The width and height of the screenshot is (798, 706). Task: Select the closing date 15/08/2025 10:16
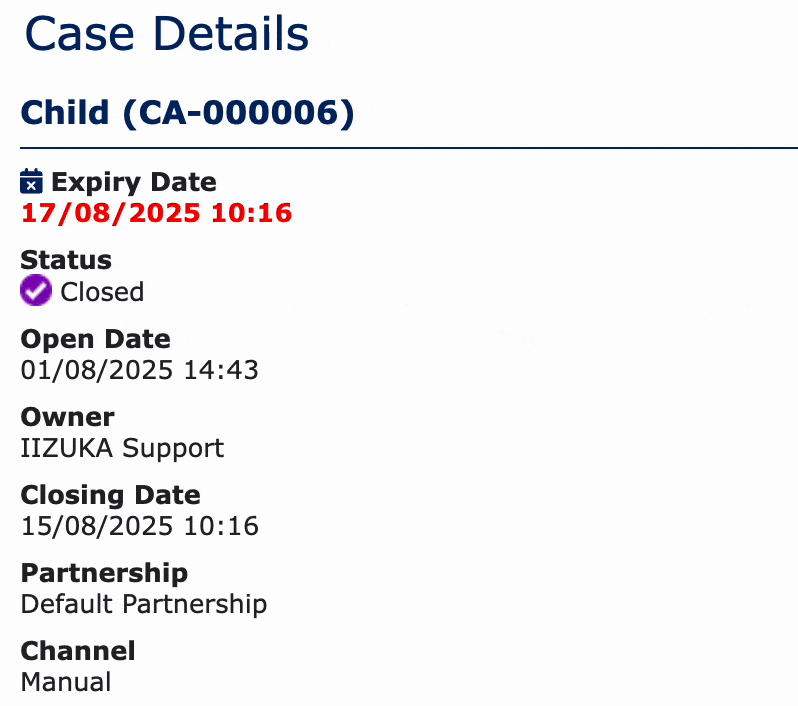coord(139,526)
